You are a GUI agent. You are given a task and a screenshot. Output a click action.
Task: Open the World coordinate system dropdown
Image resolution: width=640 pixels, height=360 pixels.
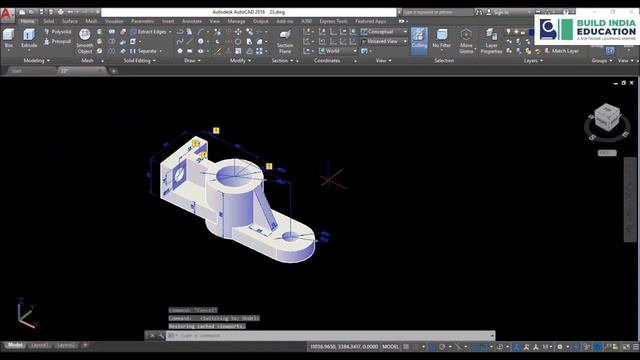coord(338,51)
